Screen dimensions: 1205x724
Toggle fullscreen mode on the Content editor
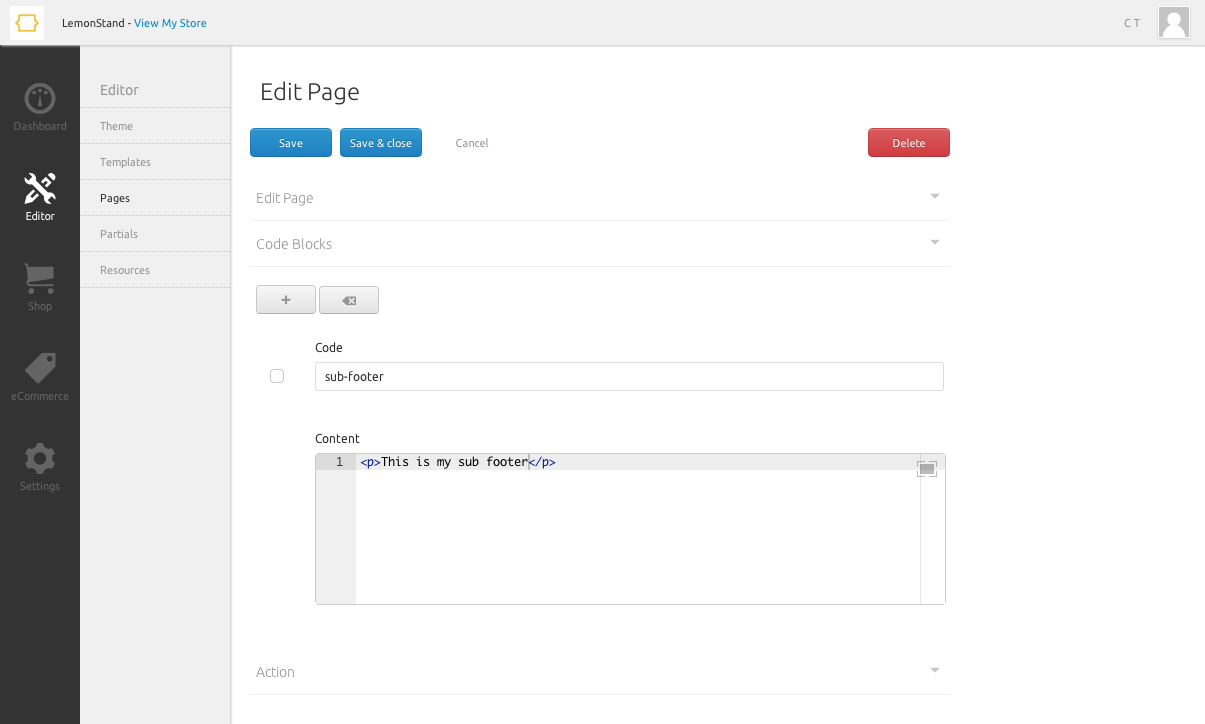click(x=926, y=467)
